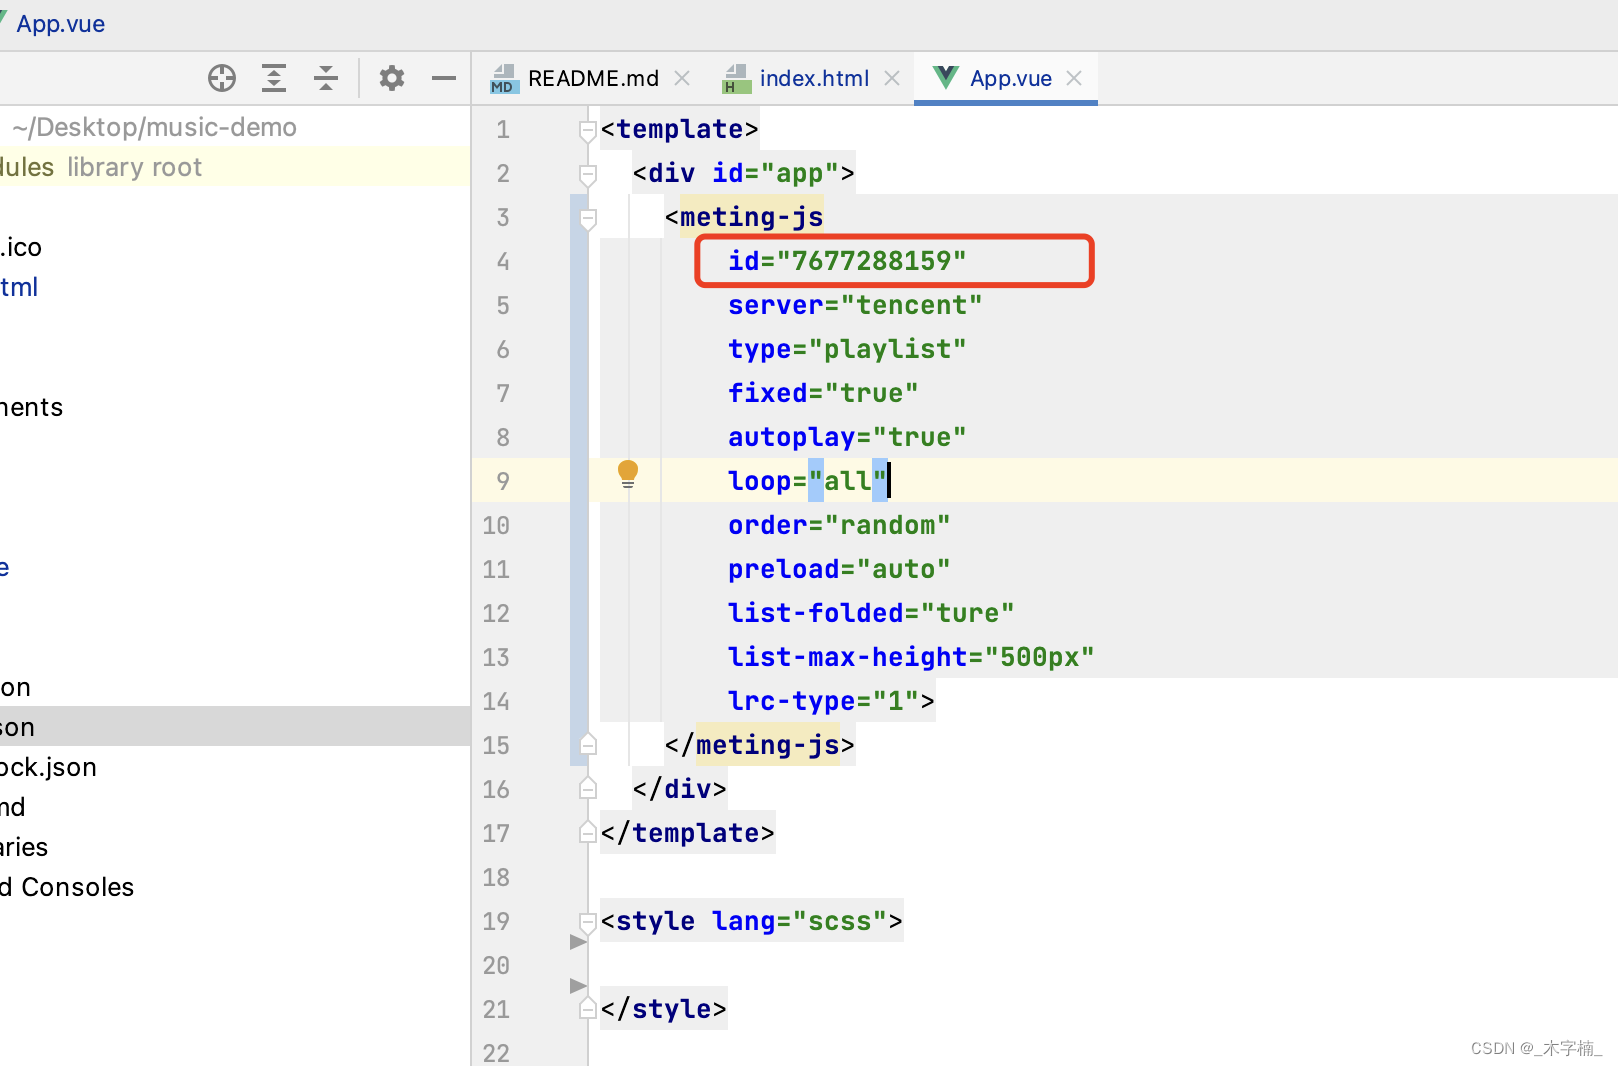
Task: Click fold marker beside closing </template>
Action: click(588, 833)
